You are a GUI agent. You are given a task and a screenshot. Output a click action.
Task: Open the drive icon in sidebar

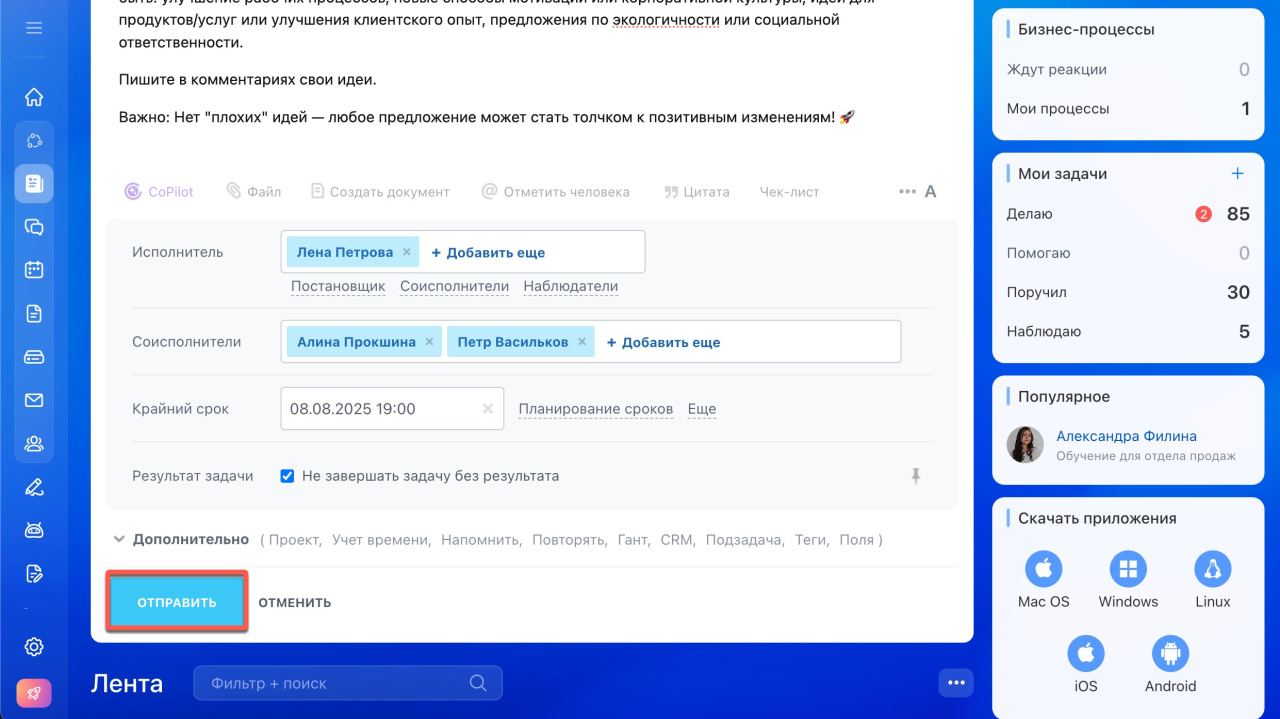point(34,357)
